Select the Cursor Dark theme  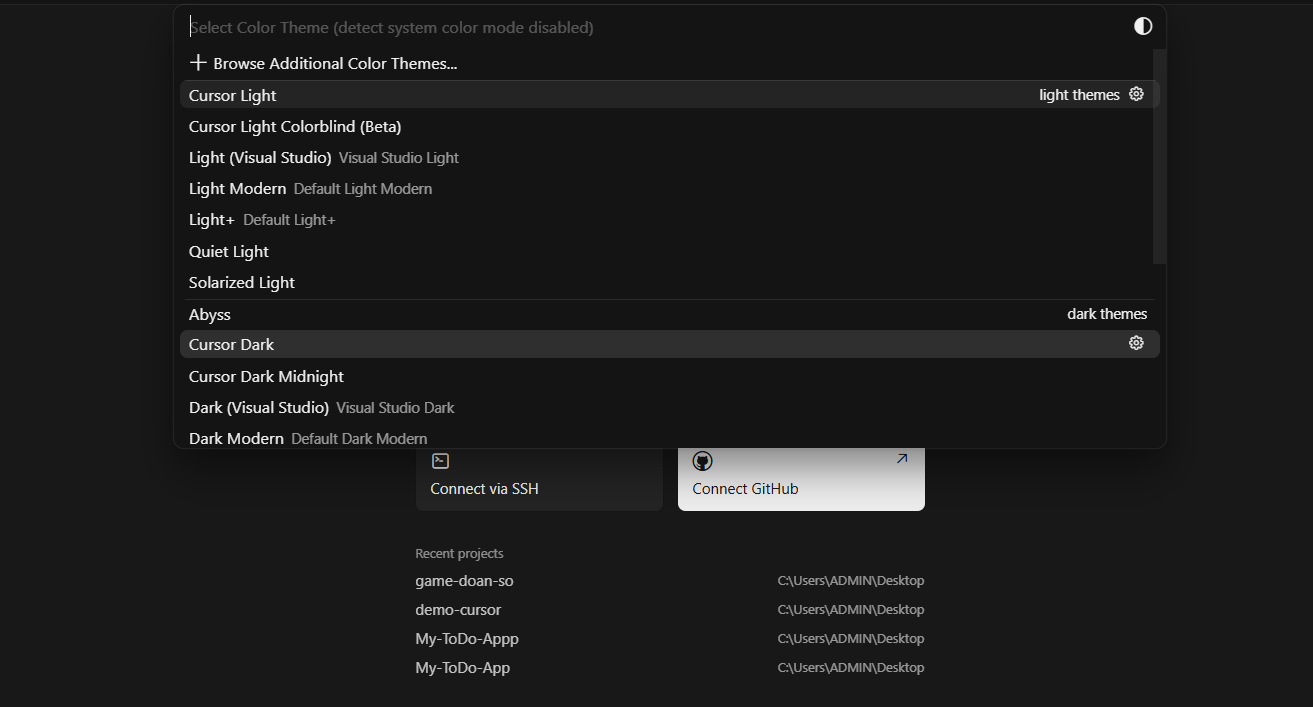pos(669,344)
